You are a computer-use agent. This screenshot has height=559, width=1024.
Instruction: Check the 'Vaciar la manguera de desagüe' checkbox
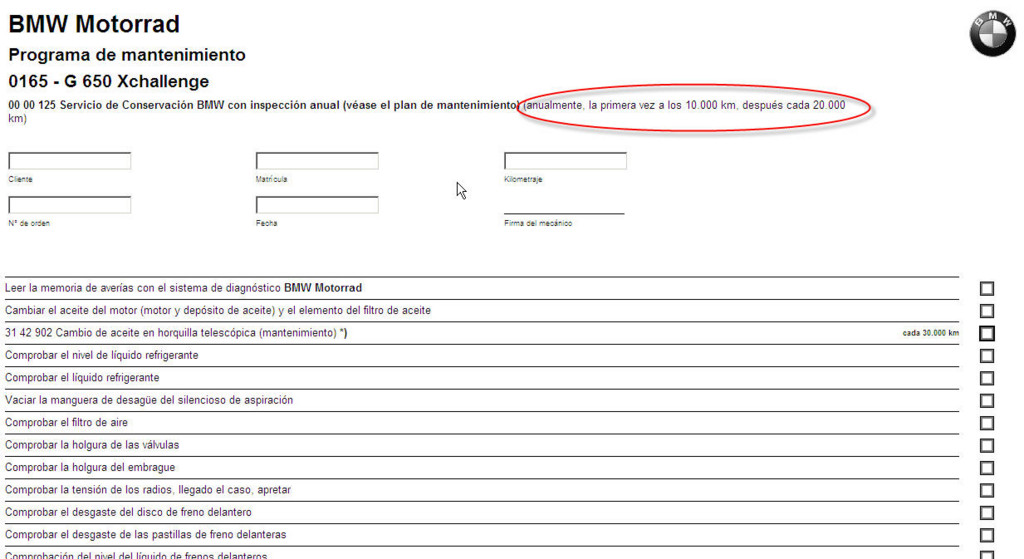[x=987, y=401]
